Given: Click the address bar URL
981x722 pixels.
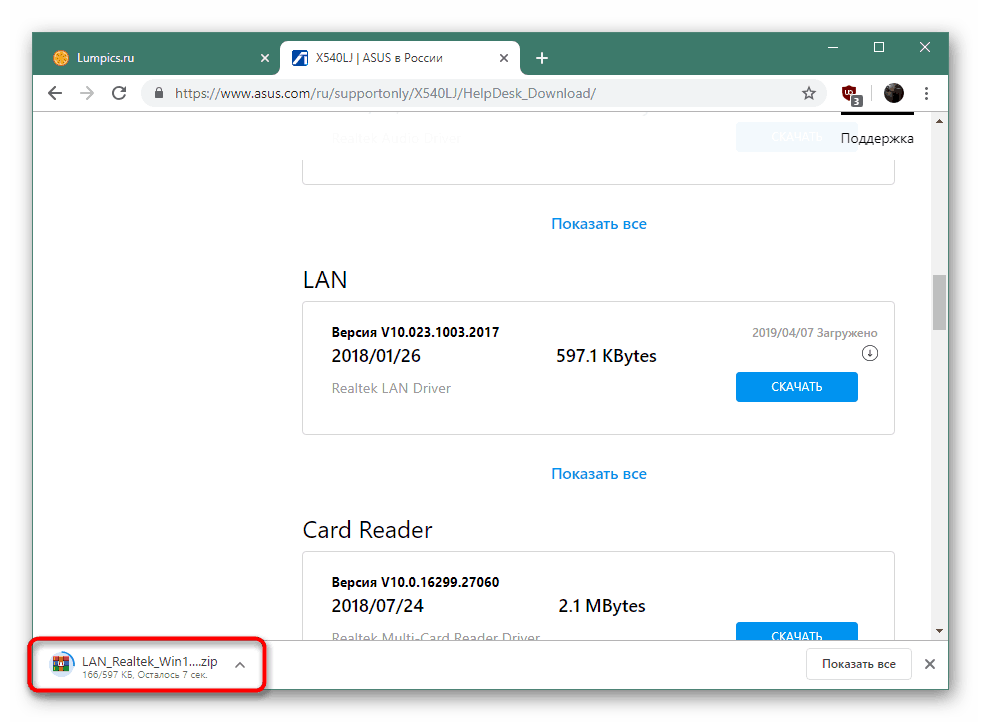Looking at the screenshot, I should click(385, 93).
